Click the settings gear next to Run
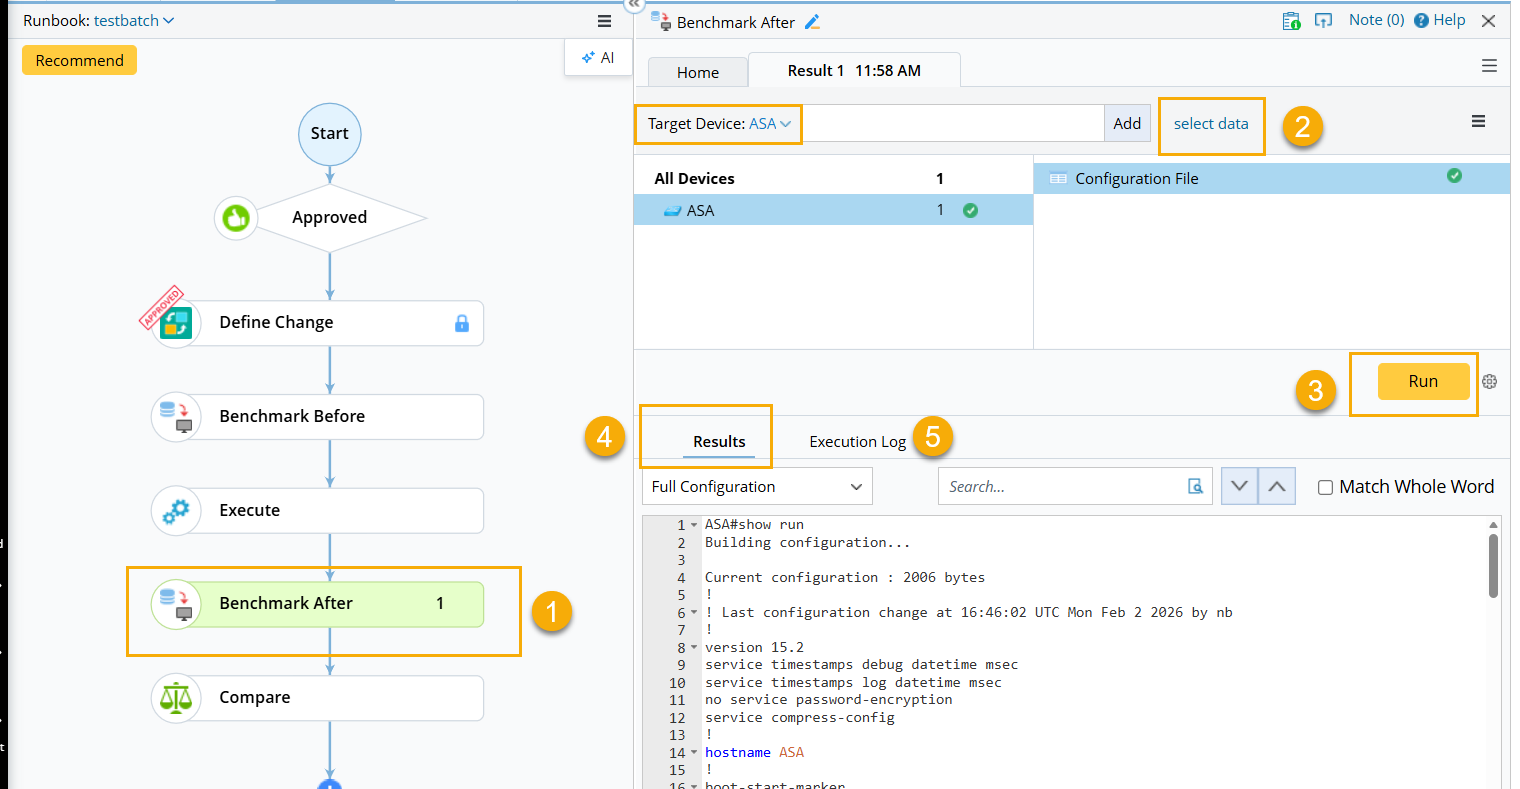Screen dimensions: 1520x789 pyautogui.click(x=1489, y=382)
